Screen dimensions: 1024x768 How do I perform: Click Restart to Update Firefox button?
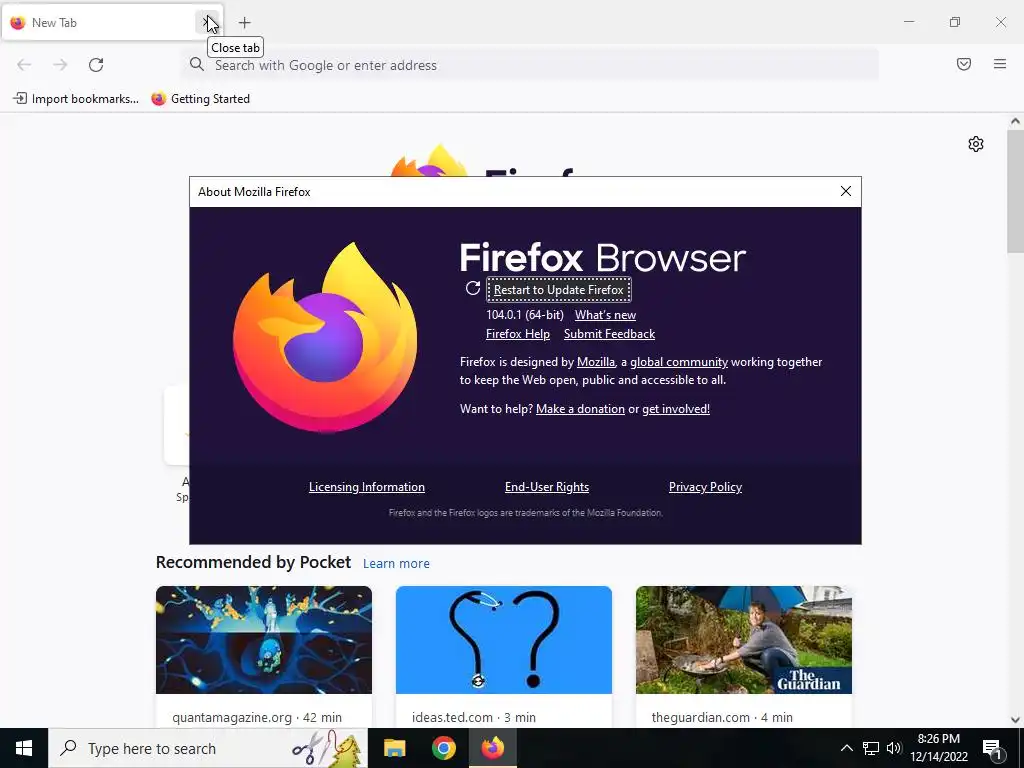559,289
